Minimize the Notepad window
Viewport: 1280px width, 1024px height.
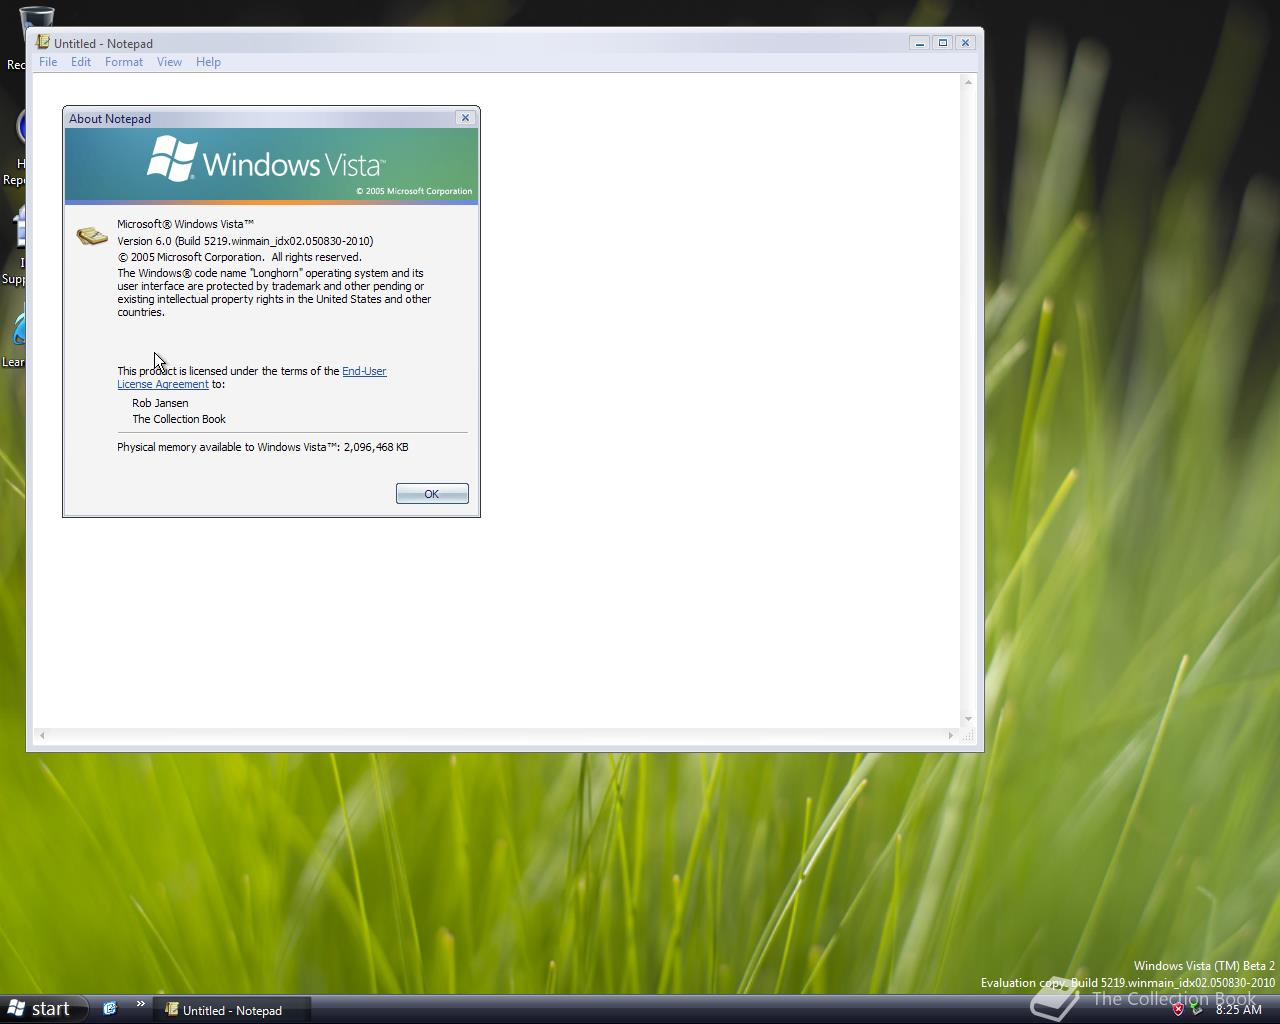920,43
